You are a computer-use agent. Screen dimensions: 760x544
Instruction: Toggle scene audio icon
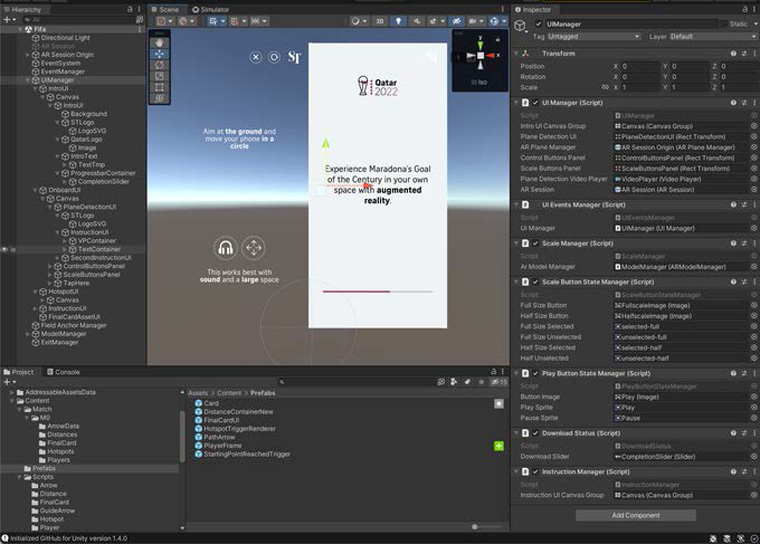[x=416, y=21]
